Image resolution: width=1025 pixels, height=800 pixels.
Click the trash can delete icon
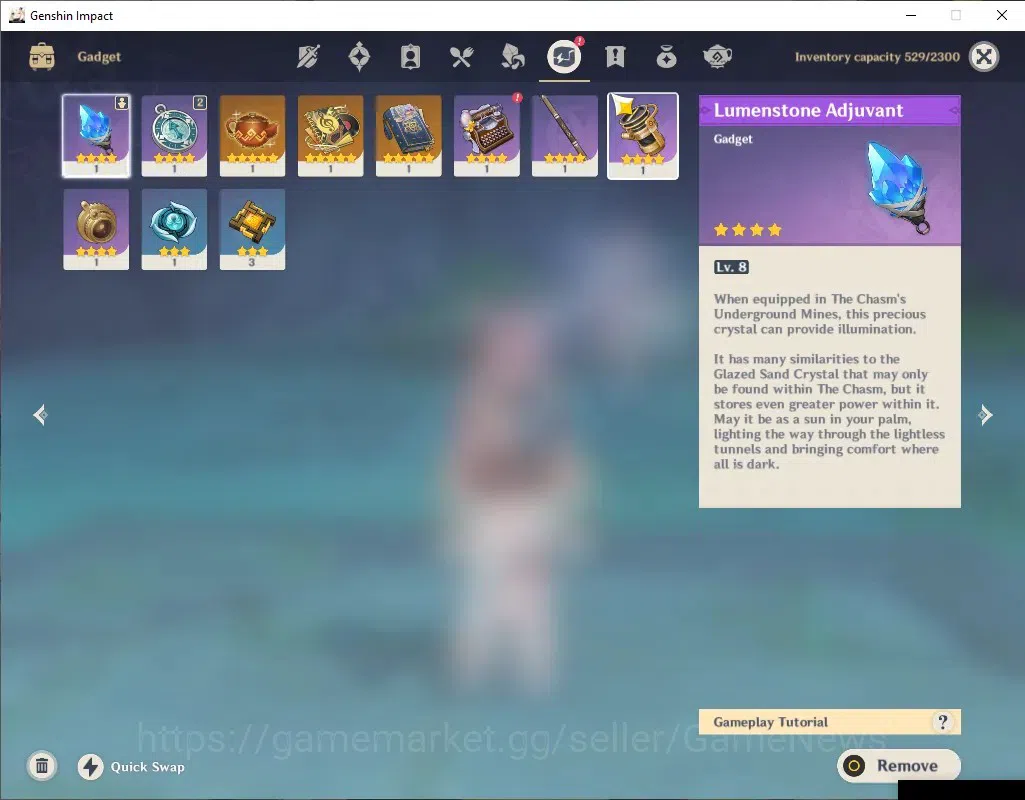(x=42, y=766)
